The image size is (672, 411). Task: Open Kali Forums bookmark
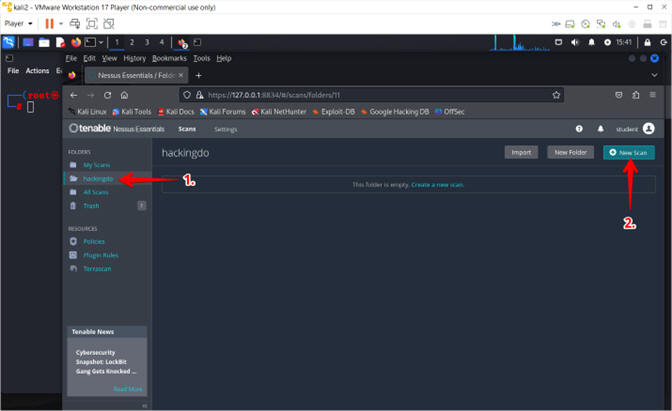tap(223, 112)
